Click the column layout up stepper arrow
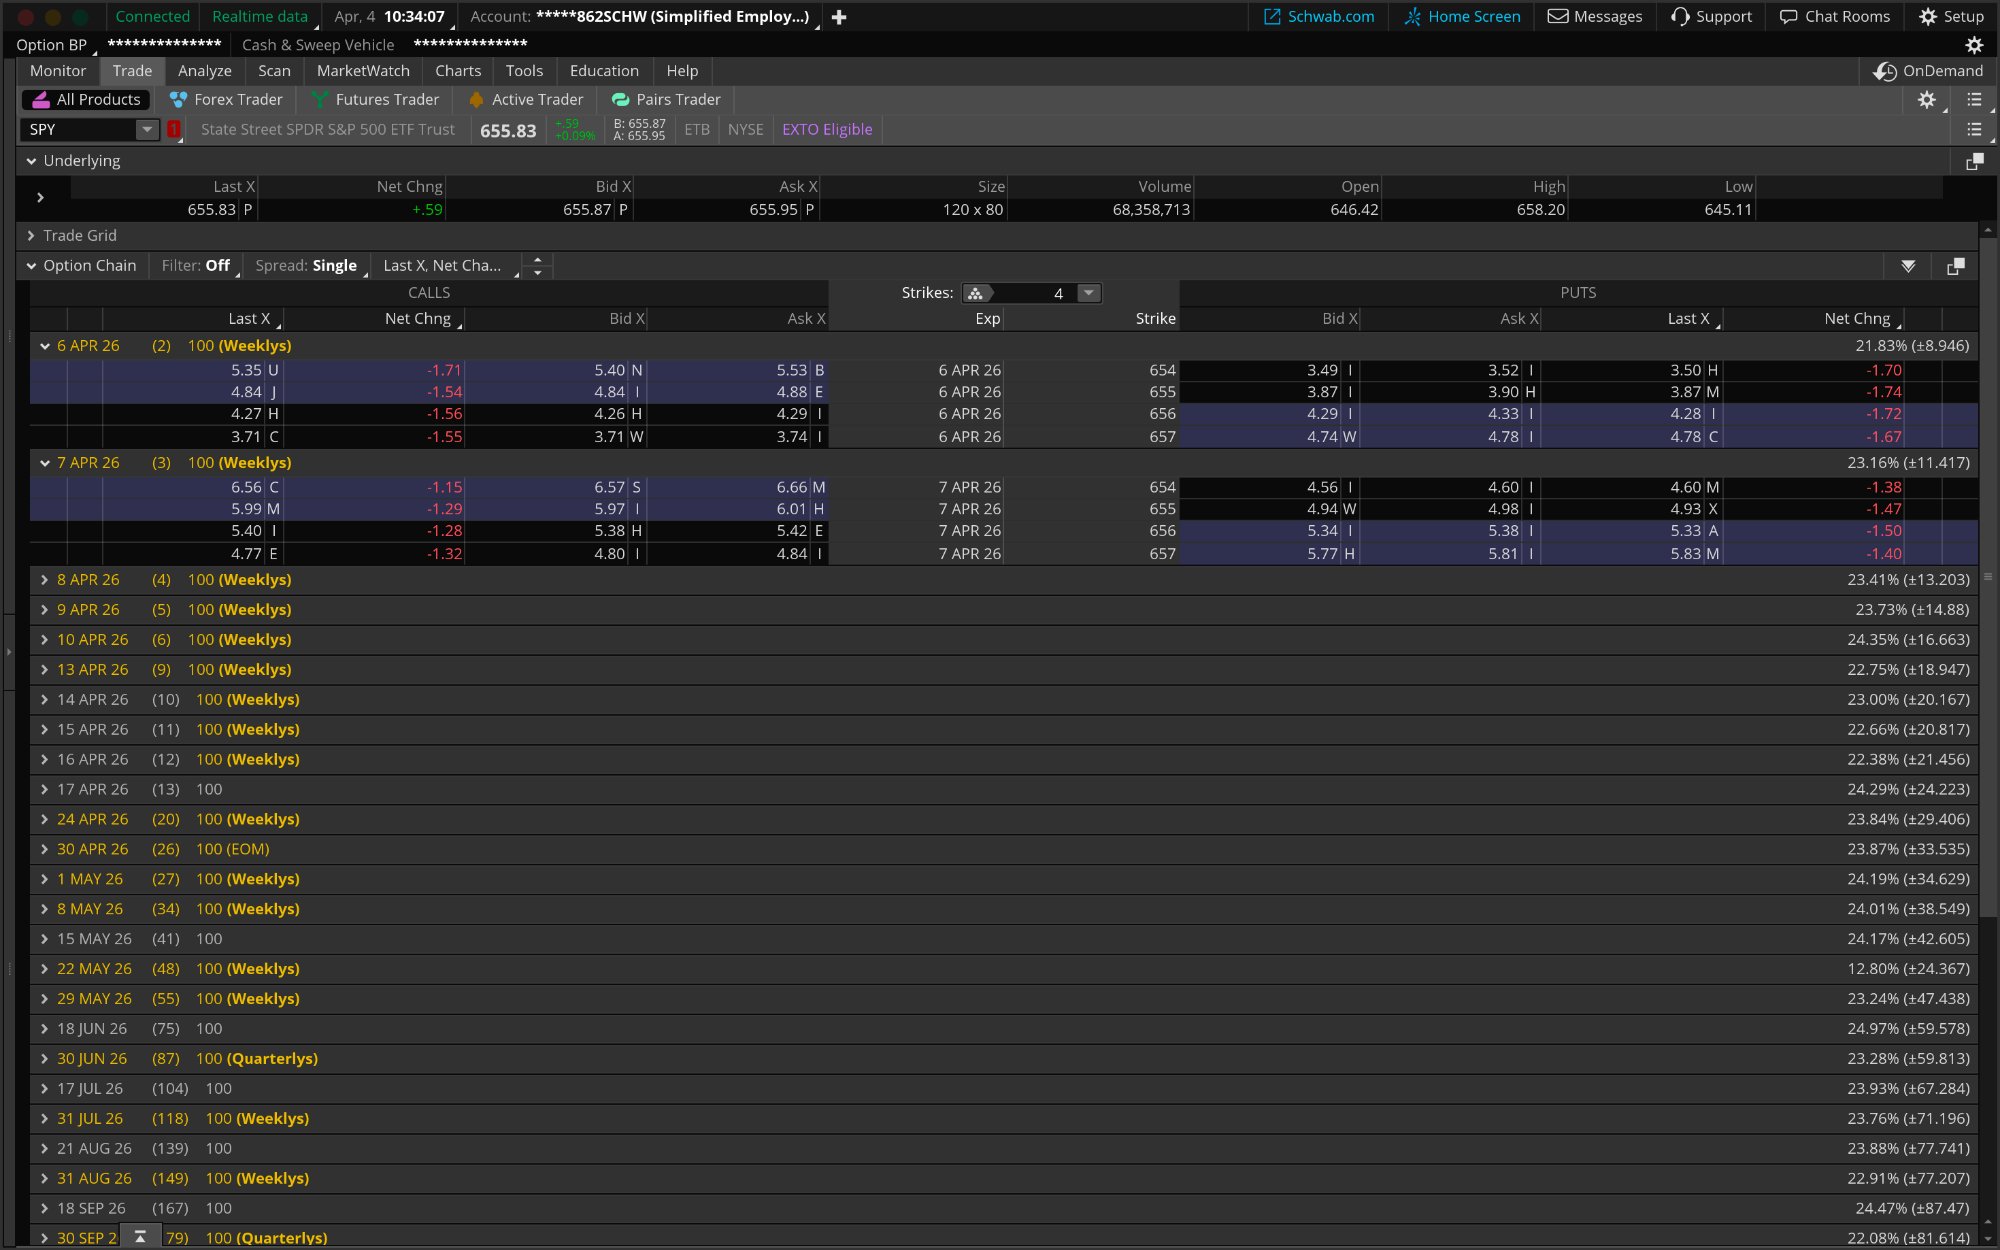Viewport: 2000px width, 1250px height. click(537, 260)
